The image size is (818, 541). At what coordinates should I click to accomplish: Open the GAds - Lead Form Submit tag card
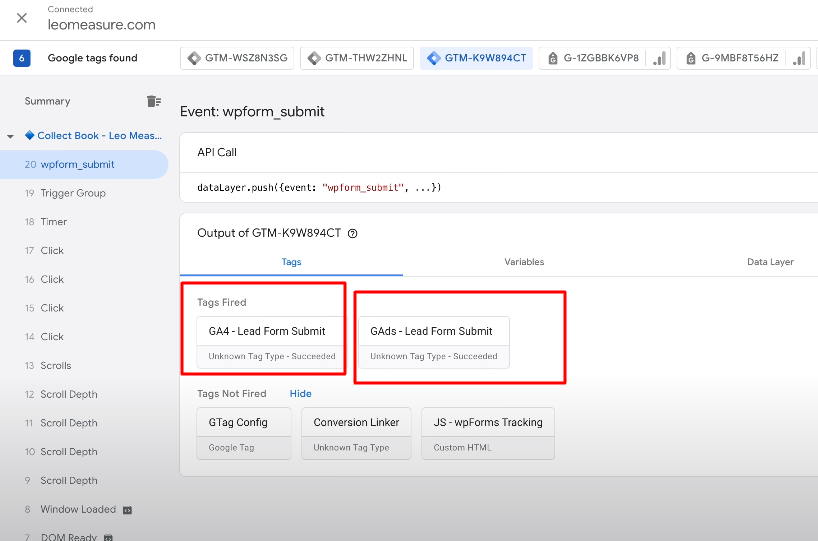point(434,342)
